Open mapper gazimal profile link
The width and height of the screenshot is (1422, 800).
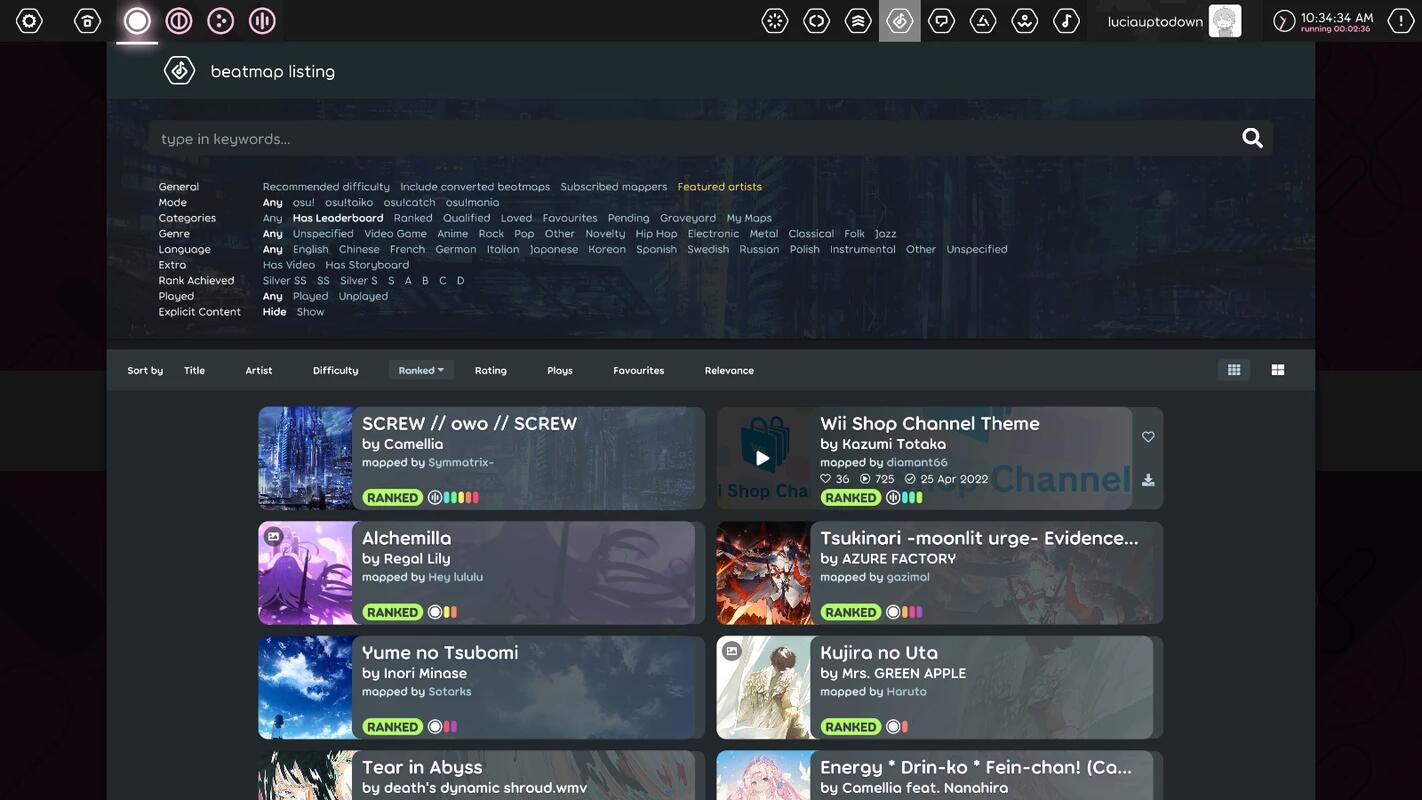908,577
